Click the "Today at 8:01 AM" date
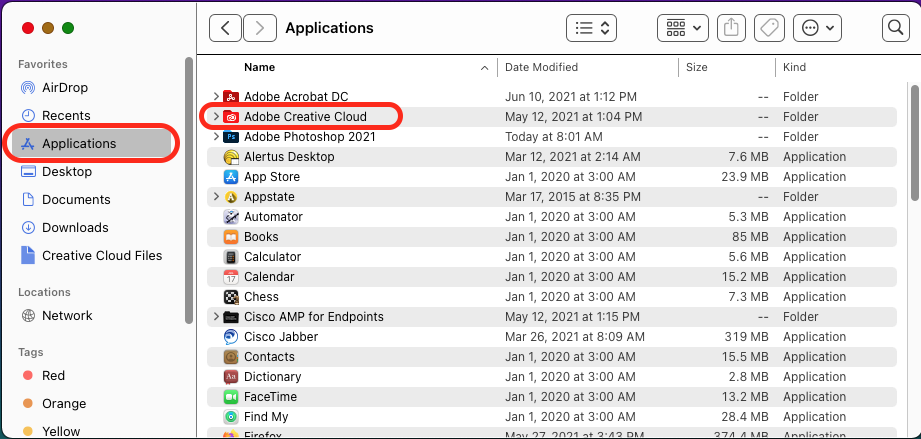This screenshot has width=921, height=439. tap(553, 137)
